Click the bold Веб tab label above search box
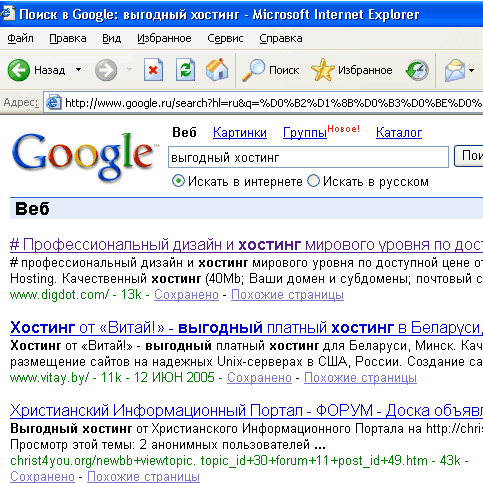 (x=184, y=132)
